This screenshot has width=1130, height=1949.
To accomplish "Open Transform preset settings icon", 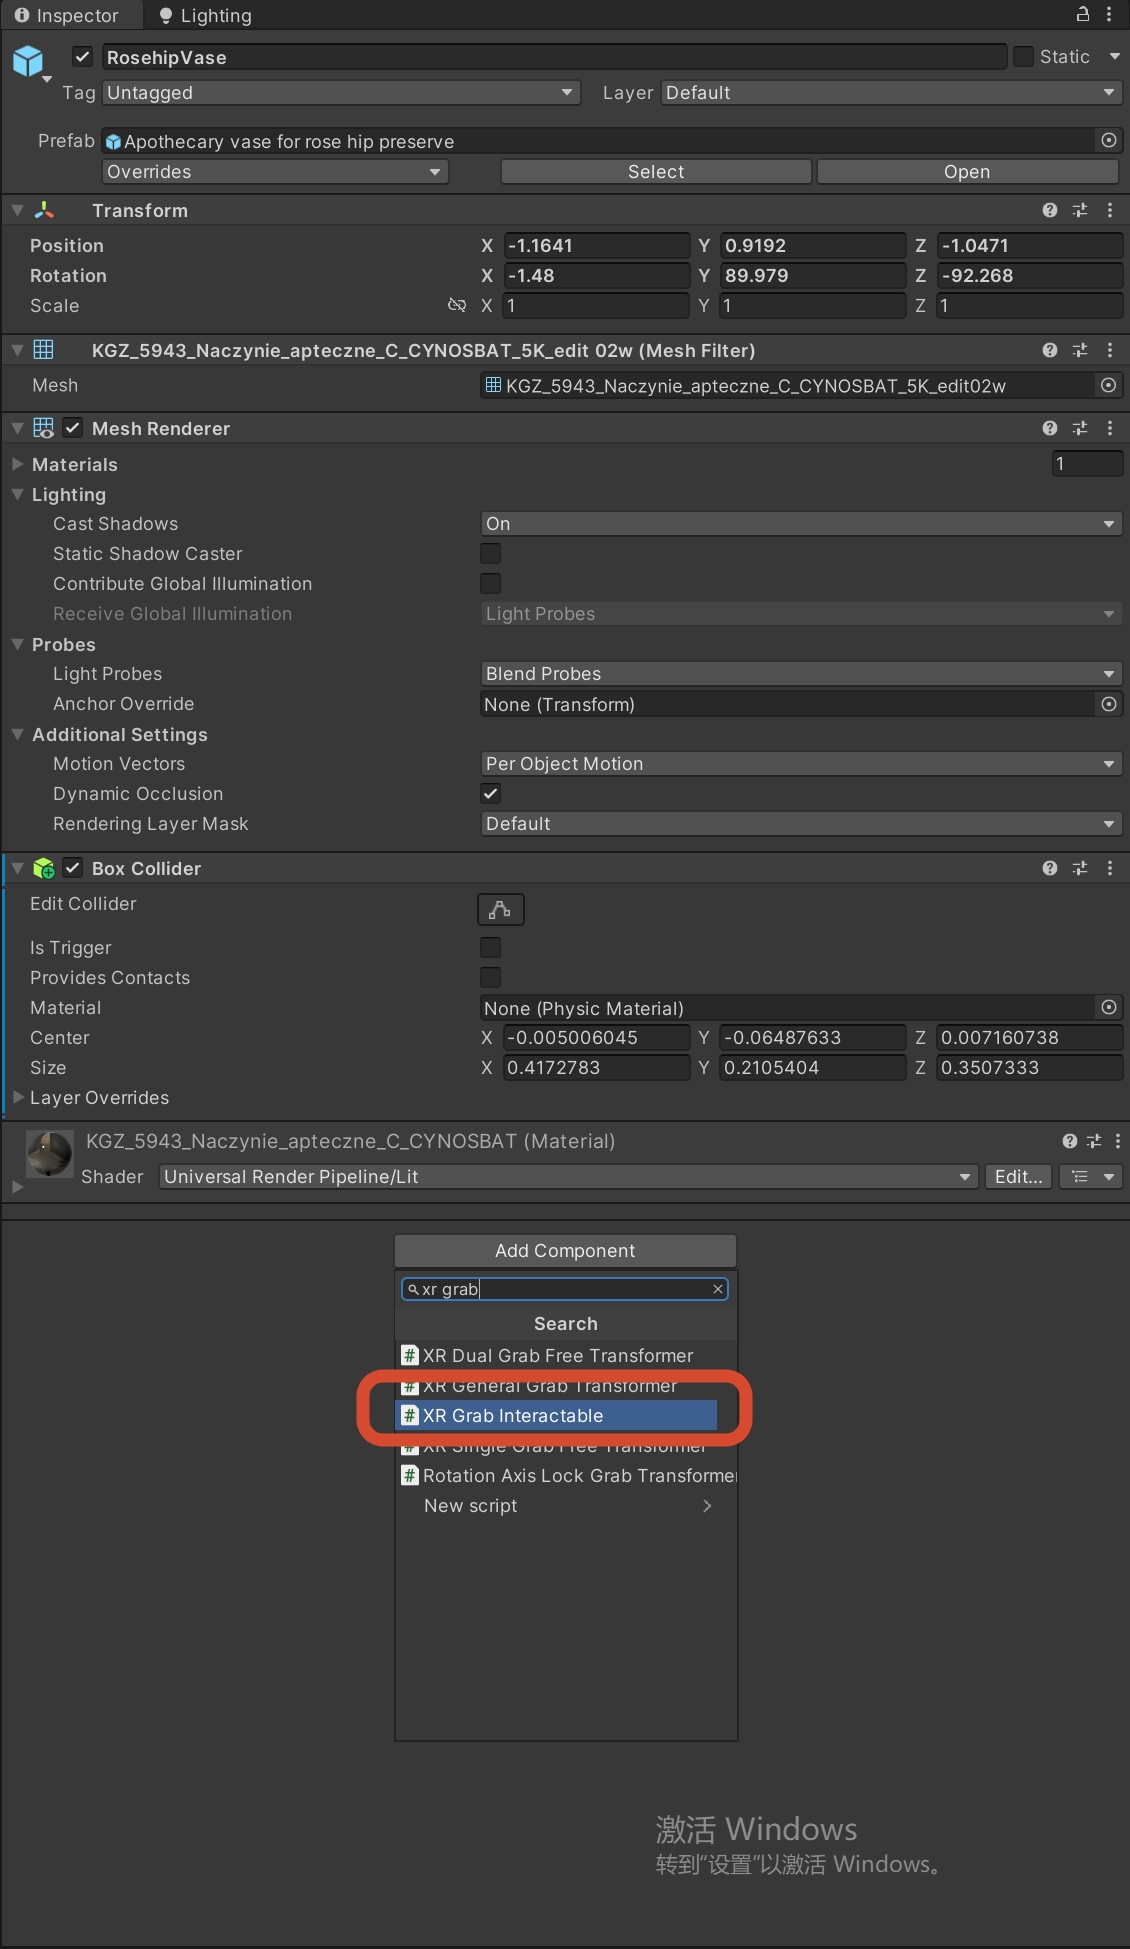I will point(1080,210).
